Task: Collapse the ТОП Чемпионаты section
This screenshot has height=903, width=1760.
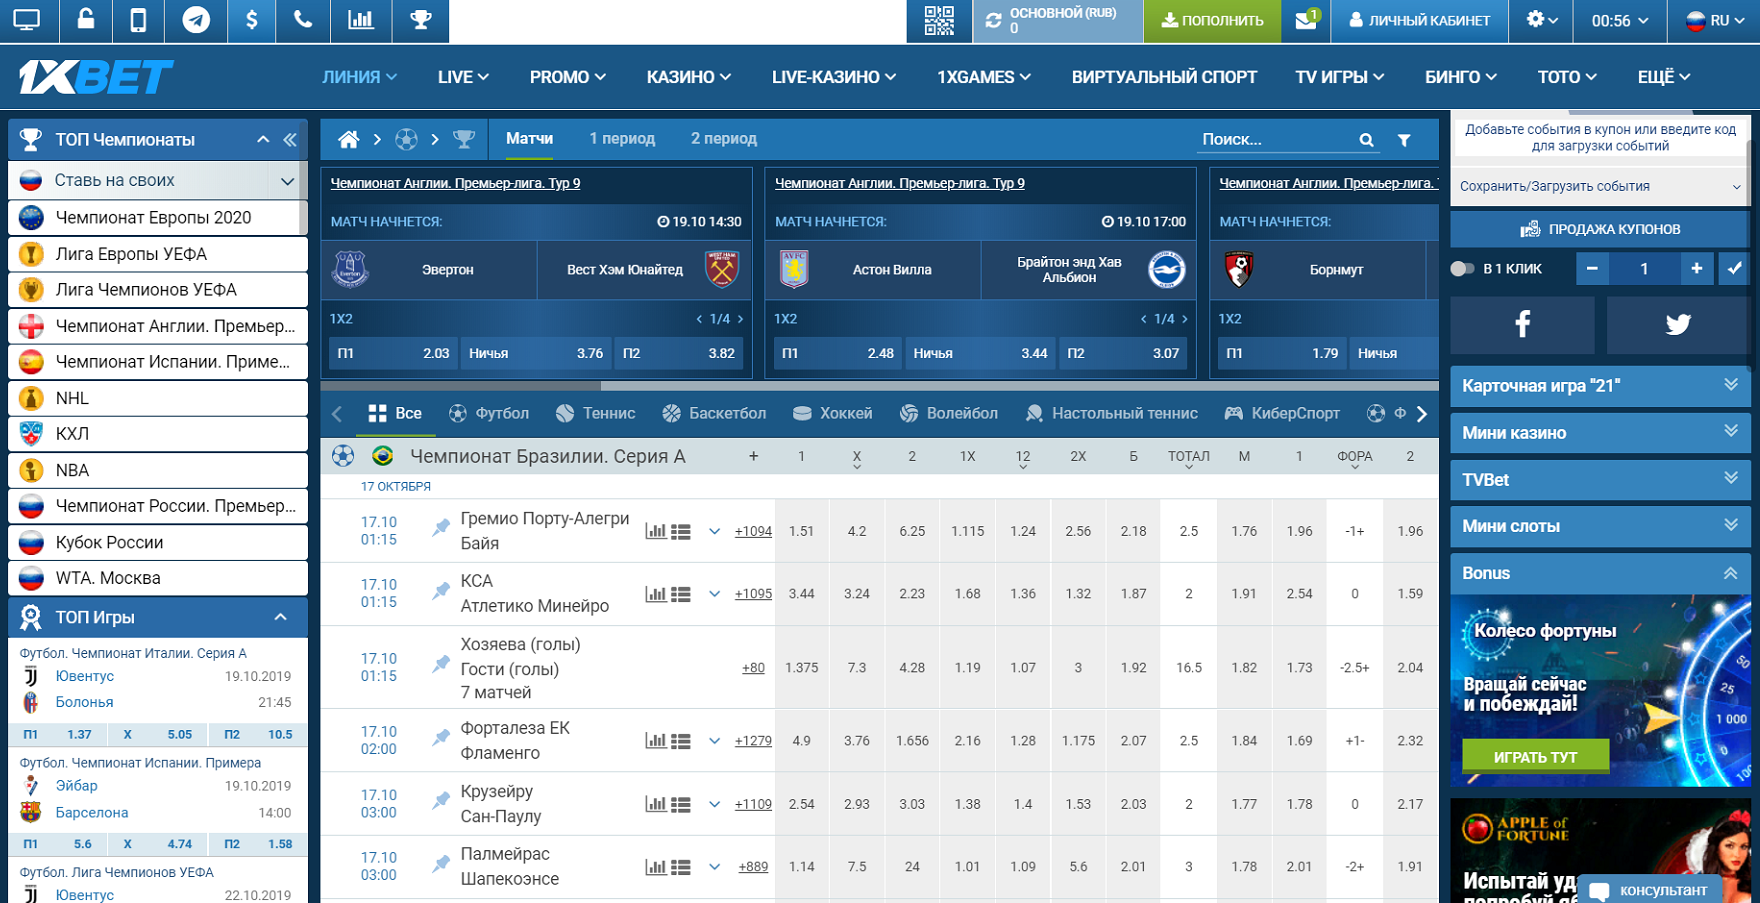Action: (x=263, y=140)
